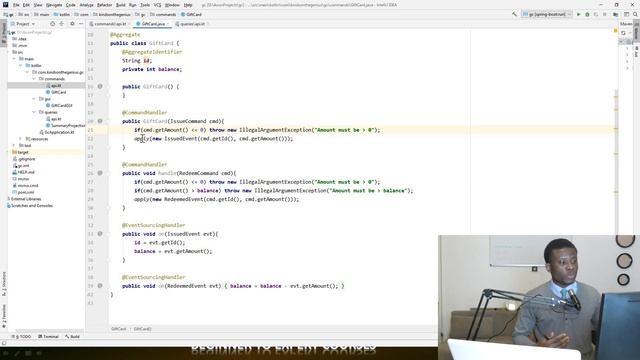The width and height of the screenshot is (640, 360).
Task: Open the project structure icon
Action: point(616,14)
